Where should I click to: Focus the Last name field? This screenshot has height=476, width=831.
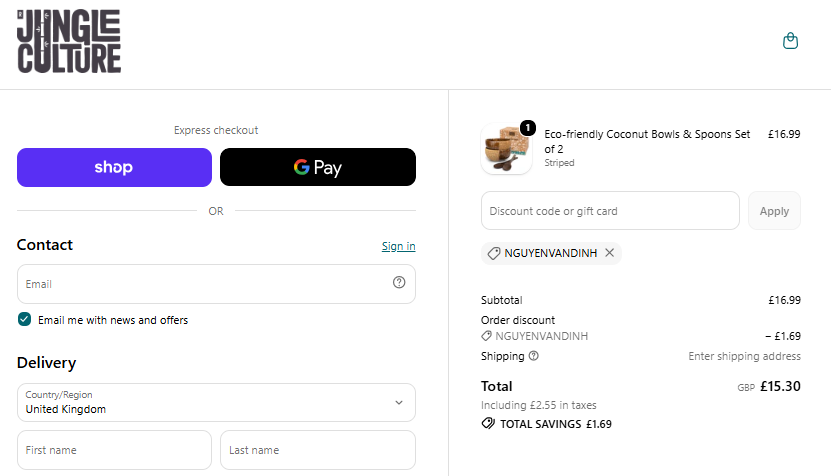318,450
